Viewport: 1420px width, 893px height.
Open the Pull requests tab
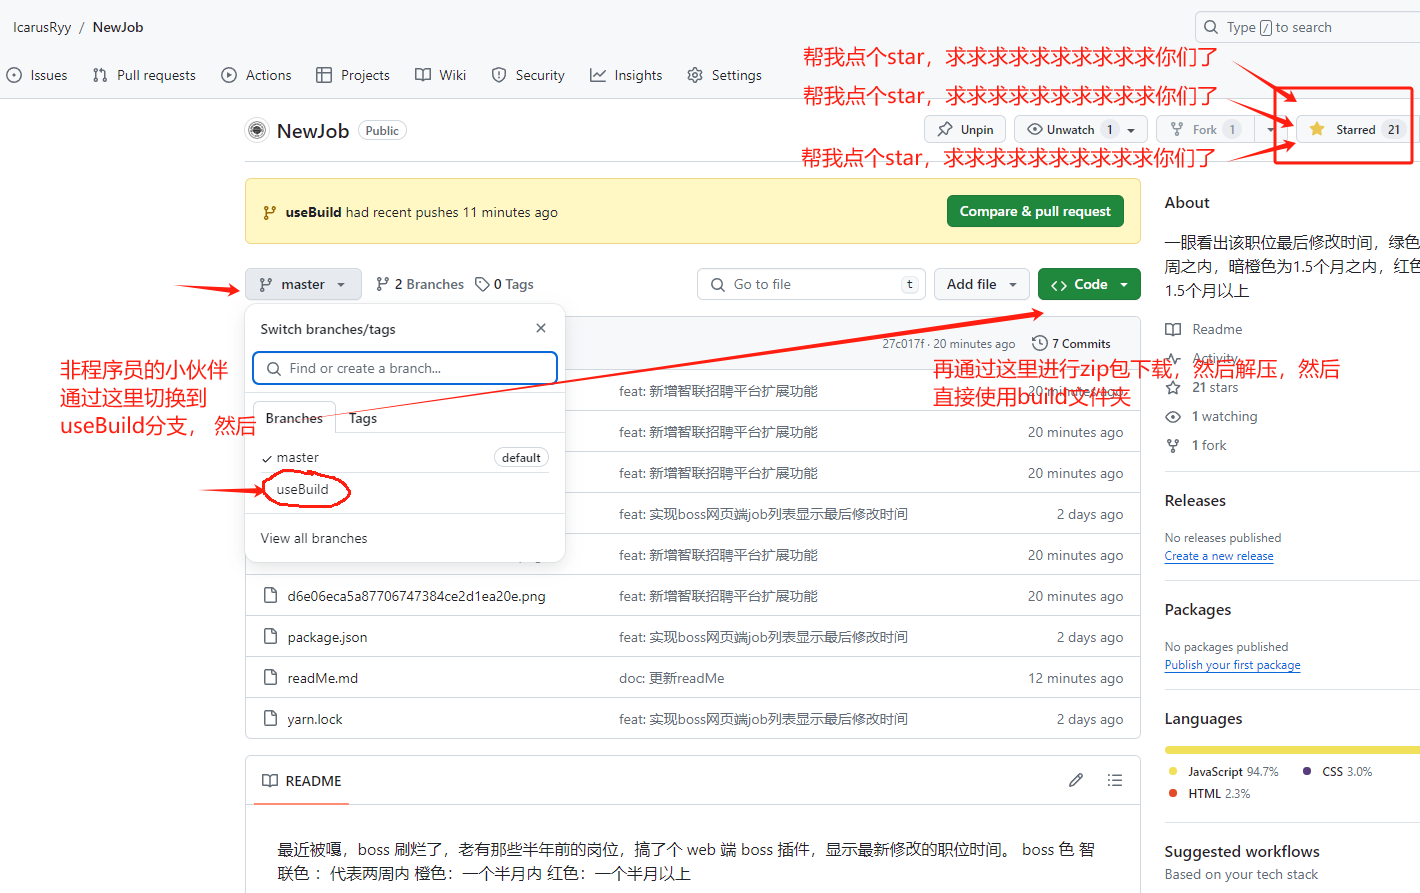[x=144, y=75]
